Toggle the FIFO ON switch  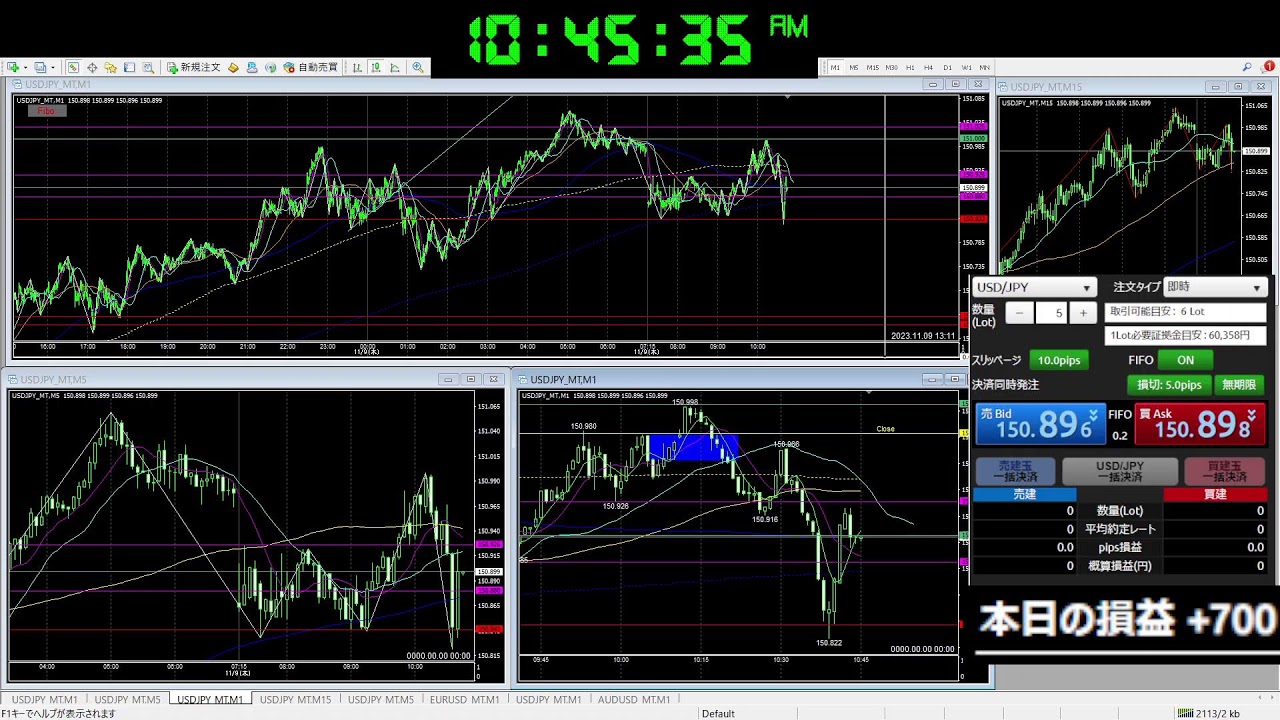click(1185, 360)
